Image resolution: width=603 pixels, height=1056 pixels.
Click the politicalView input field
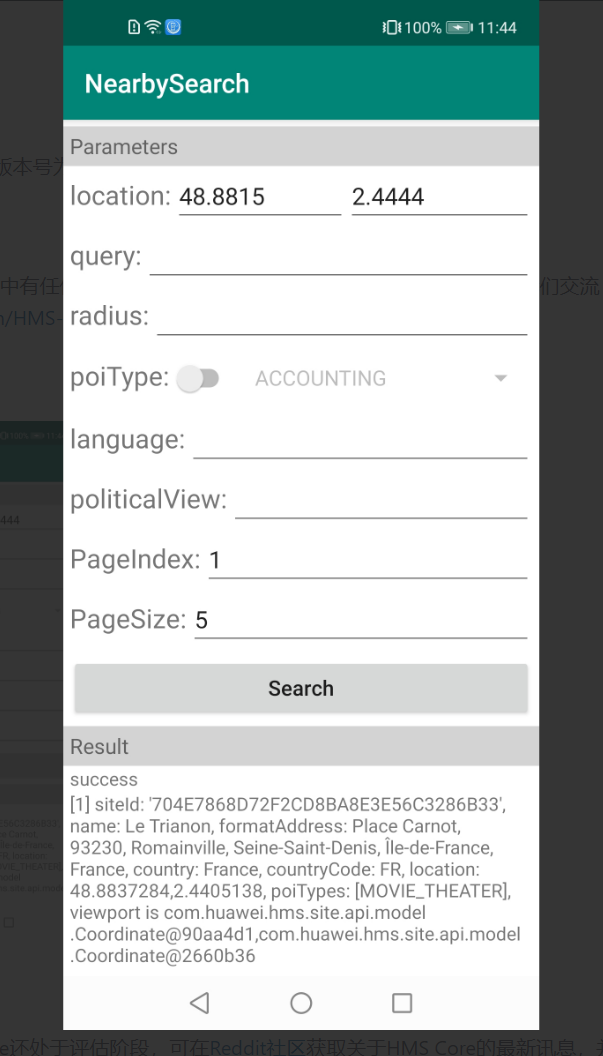(x=380, y=500)
